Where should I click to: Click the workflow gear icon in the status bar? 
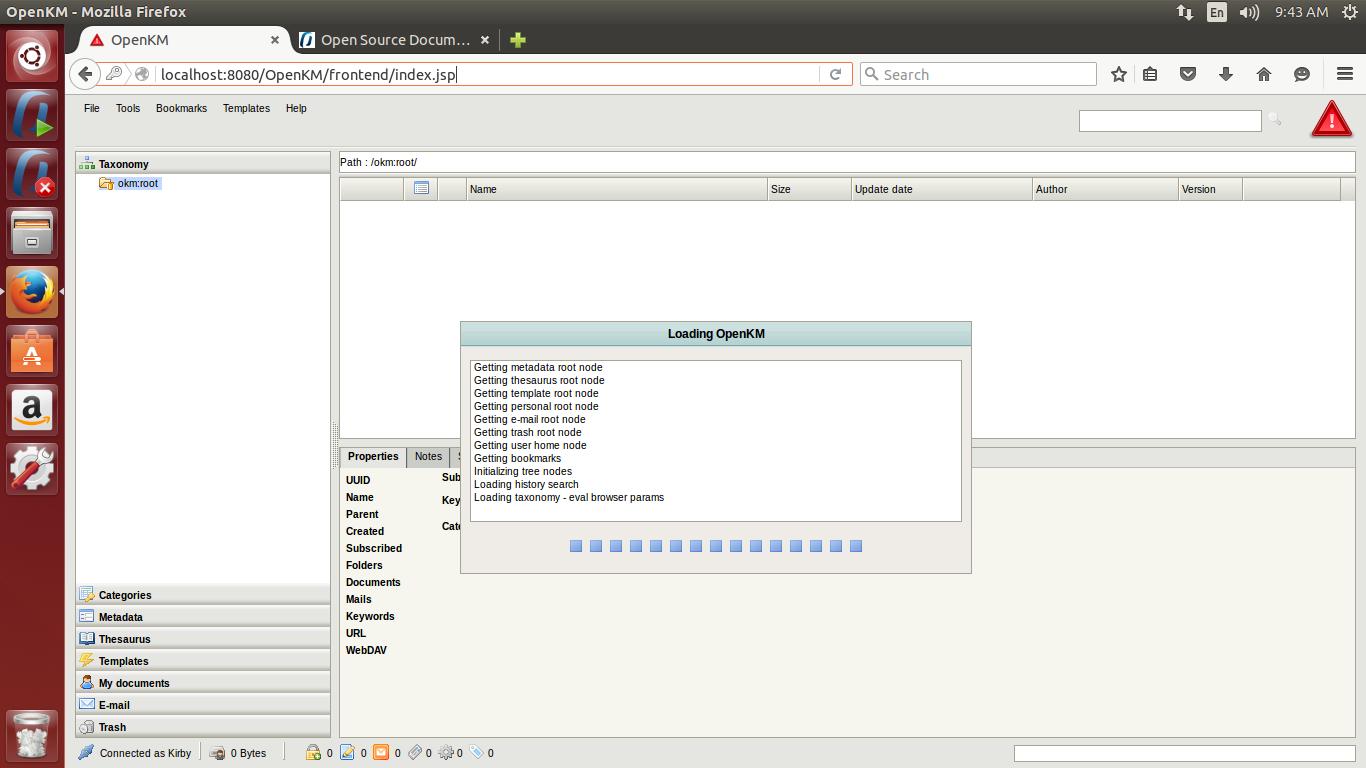[x=446, y=753]
